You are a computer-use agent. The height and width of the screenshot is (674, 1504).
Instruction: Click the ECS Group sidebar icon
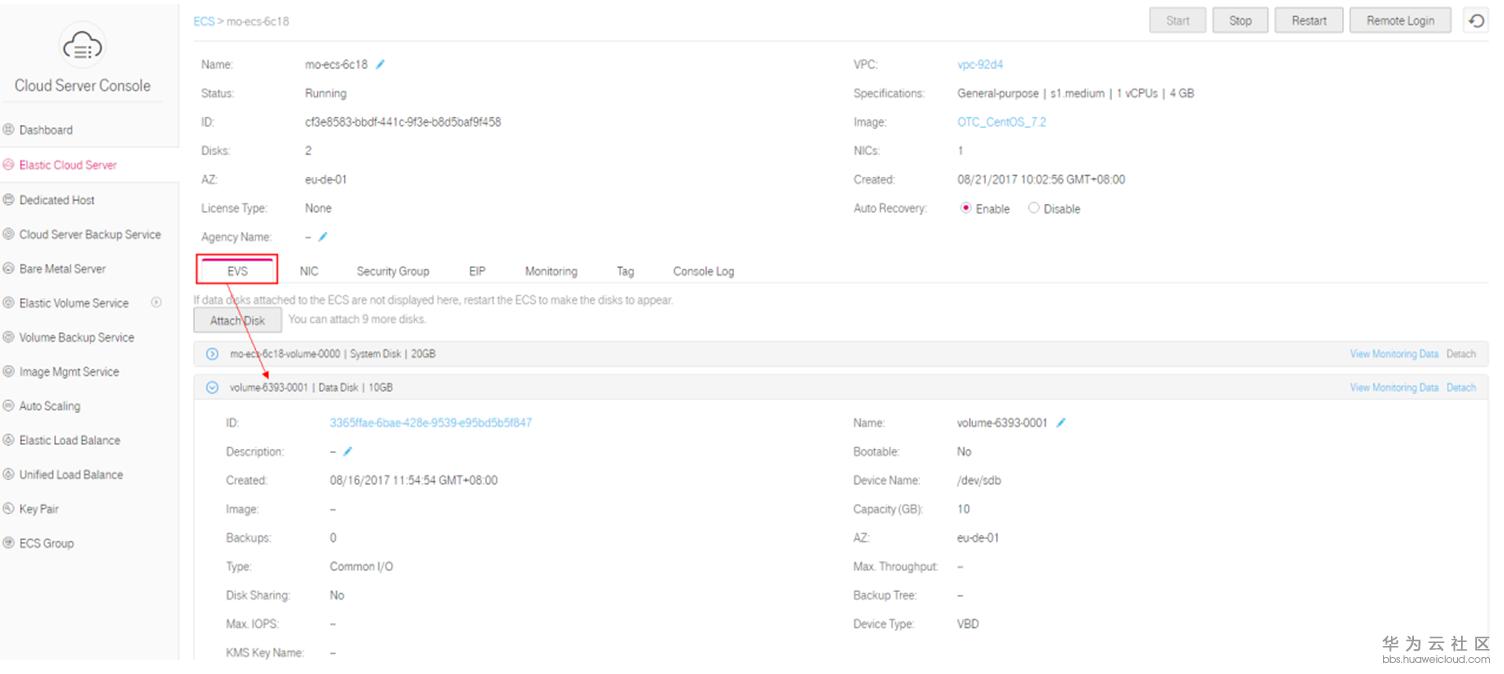coord(9,544)
